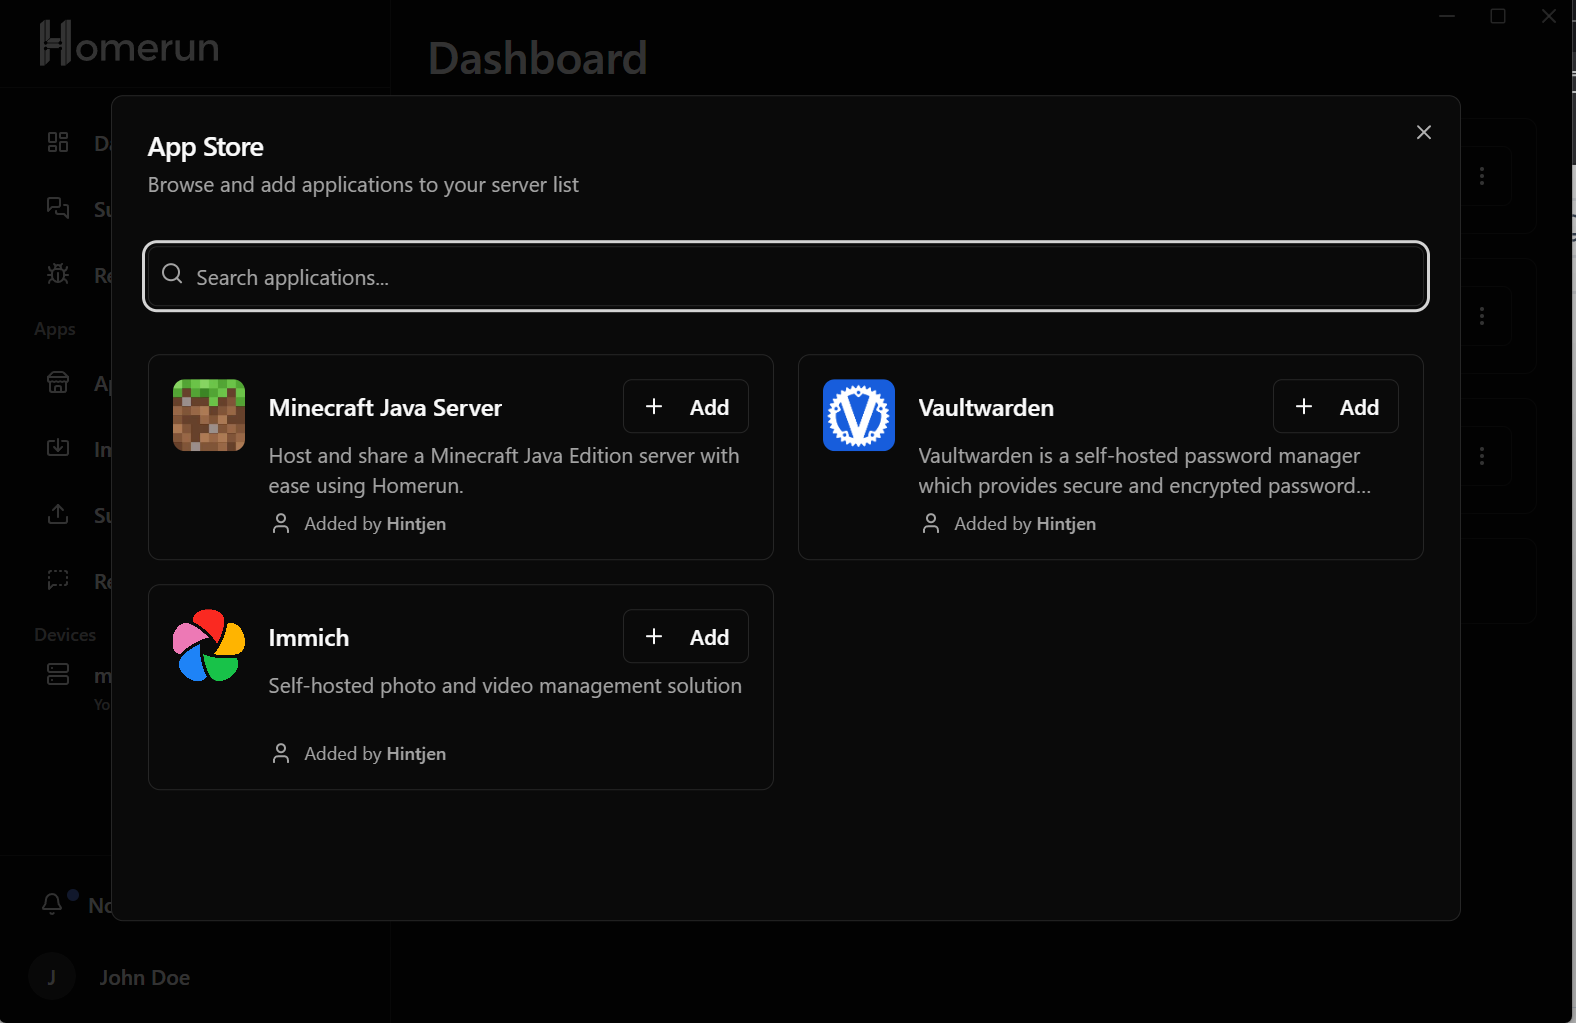This screenshot has width=1576, height=1023.
Task: Open first three-dot menu on dashboard
Action: [x=1482, y=176]
